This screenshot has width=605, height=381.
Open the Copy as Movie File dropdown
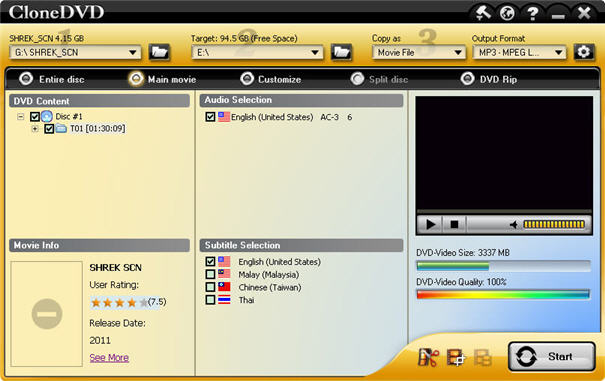tap(419, 52)
